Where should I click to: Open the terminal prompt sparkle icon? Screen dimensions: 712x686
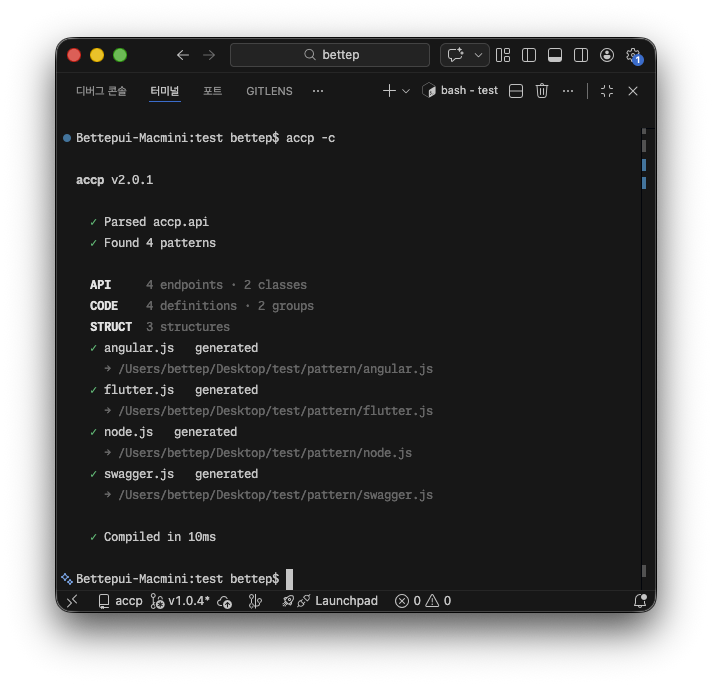tap(67, 578)
